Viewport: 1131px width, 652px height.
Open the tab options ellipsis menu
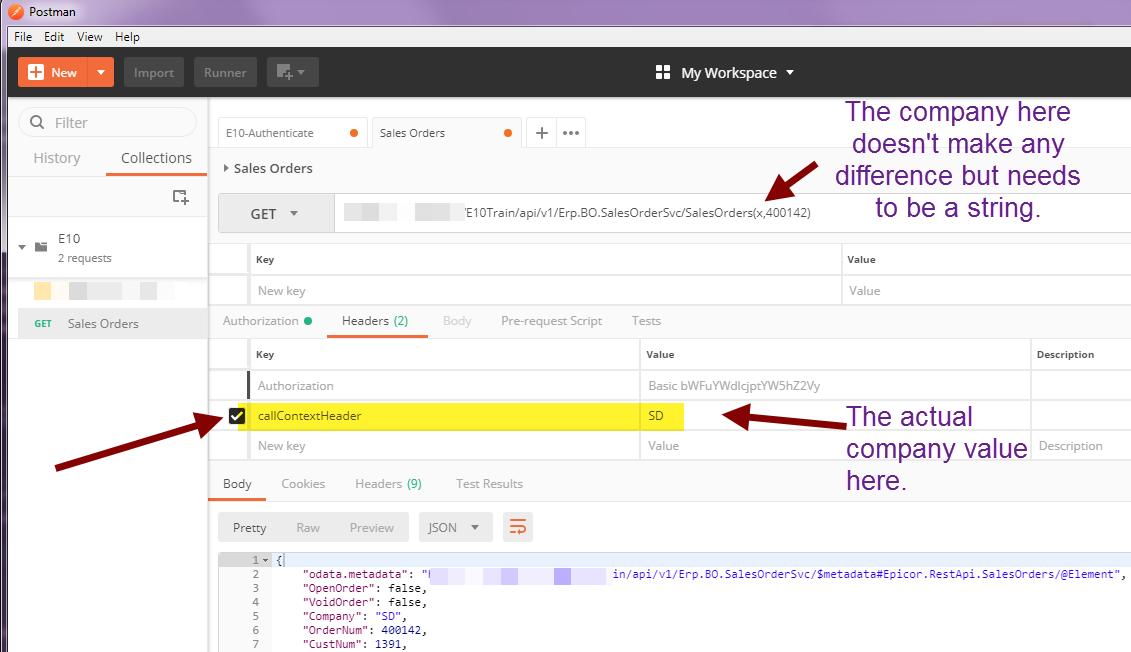(x=571, y=133)
